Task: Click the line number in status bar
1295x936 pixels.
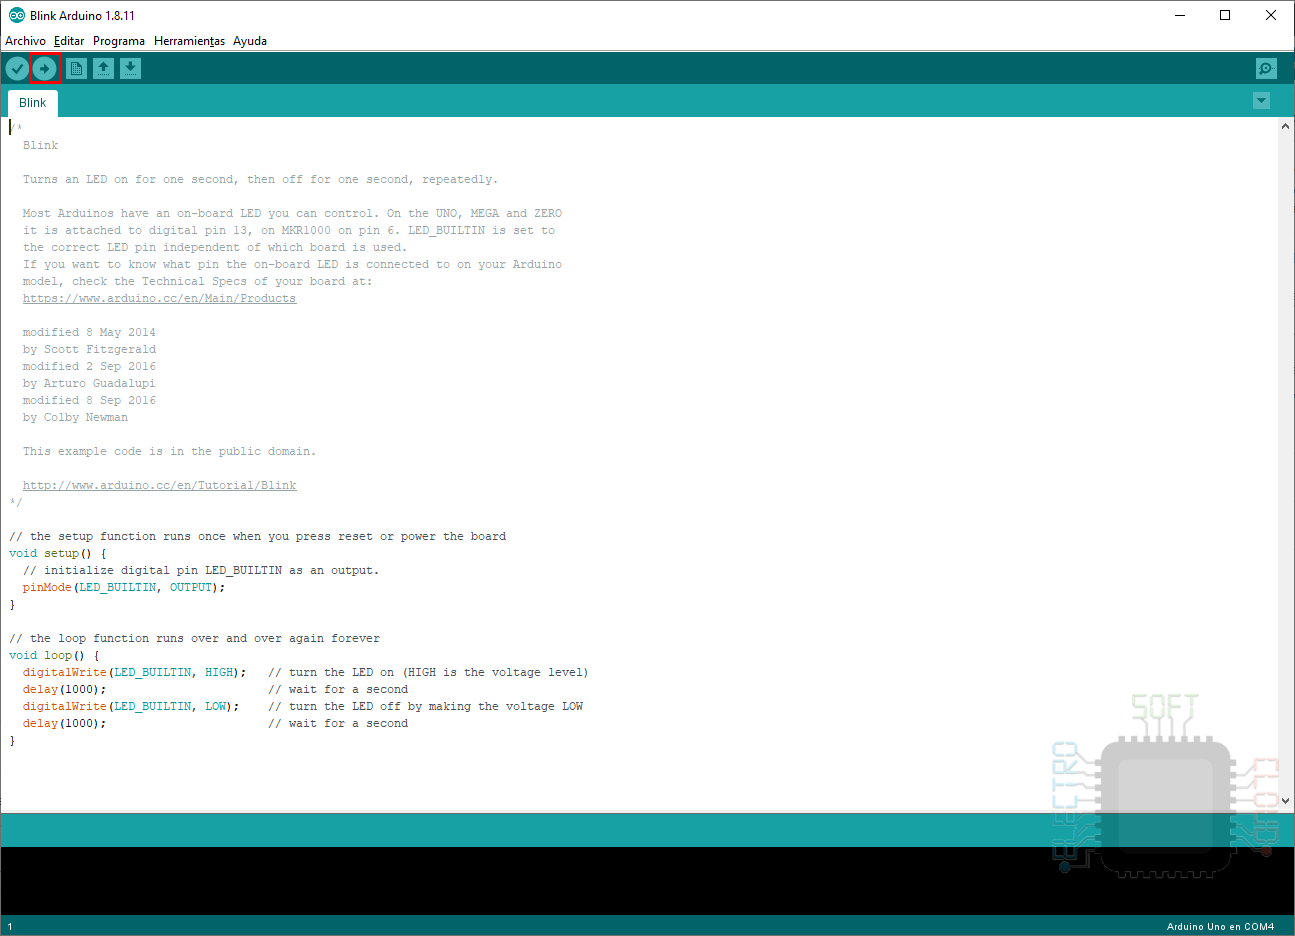Action: (10, 927)
